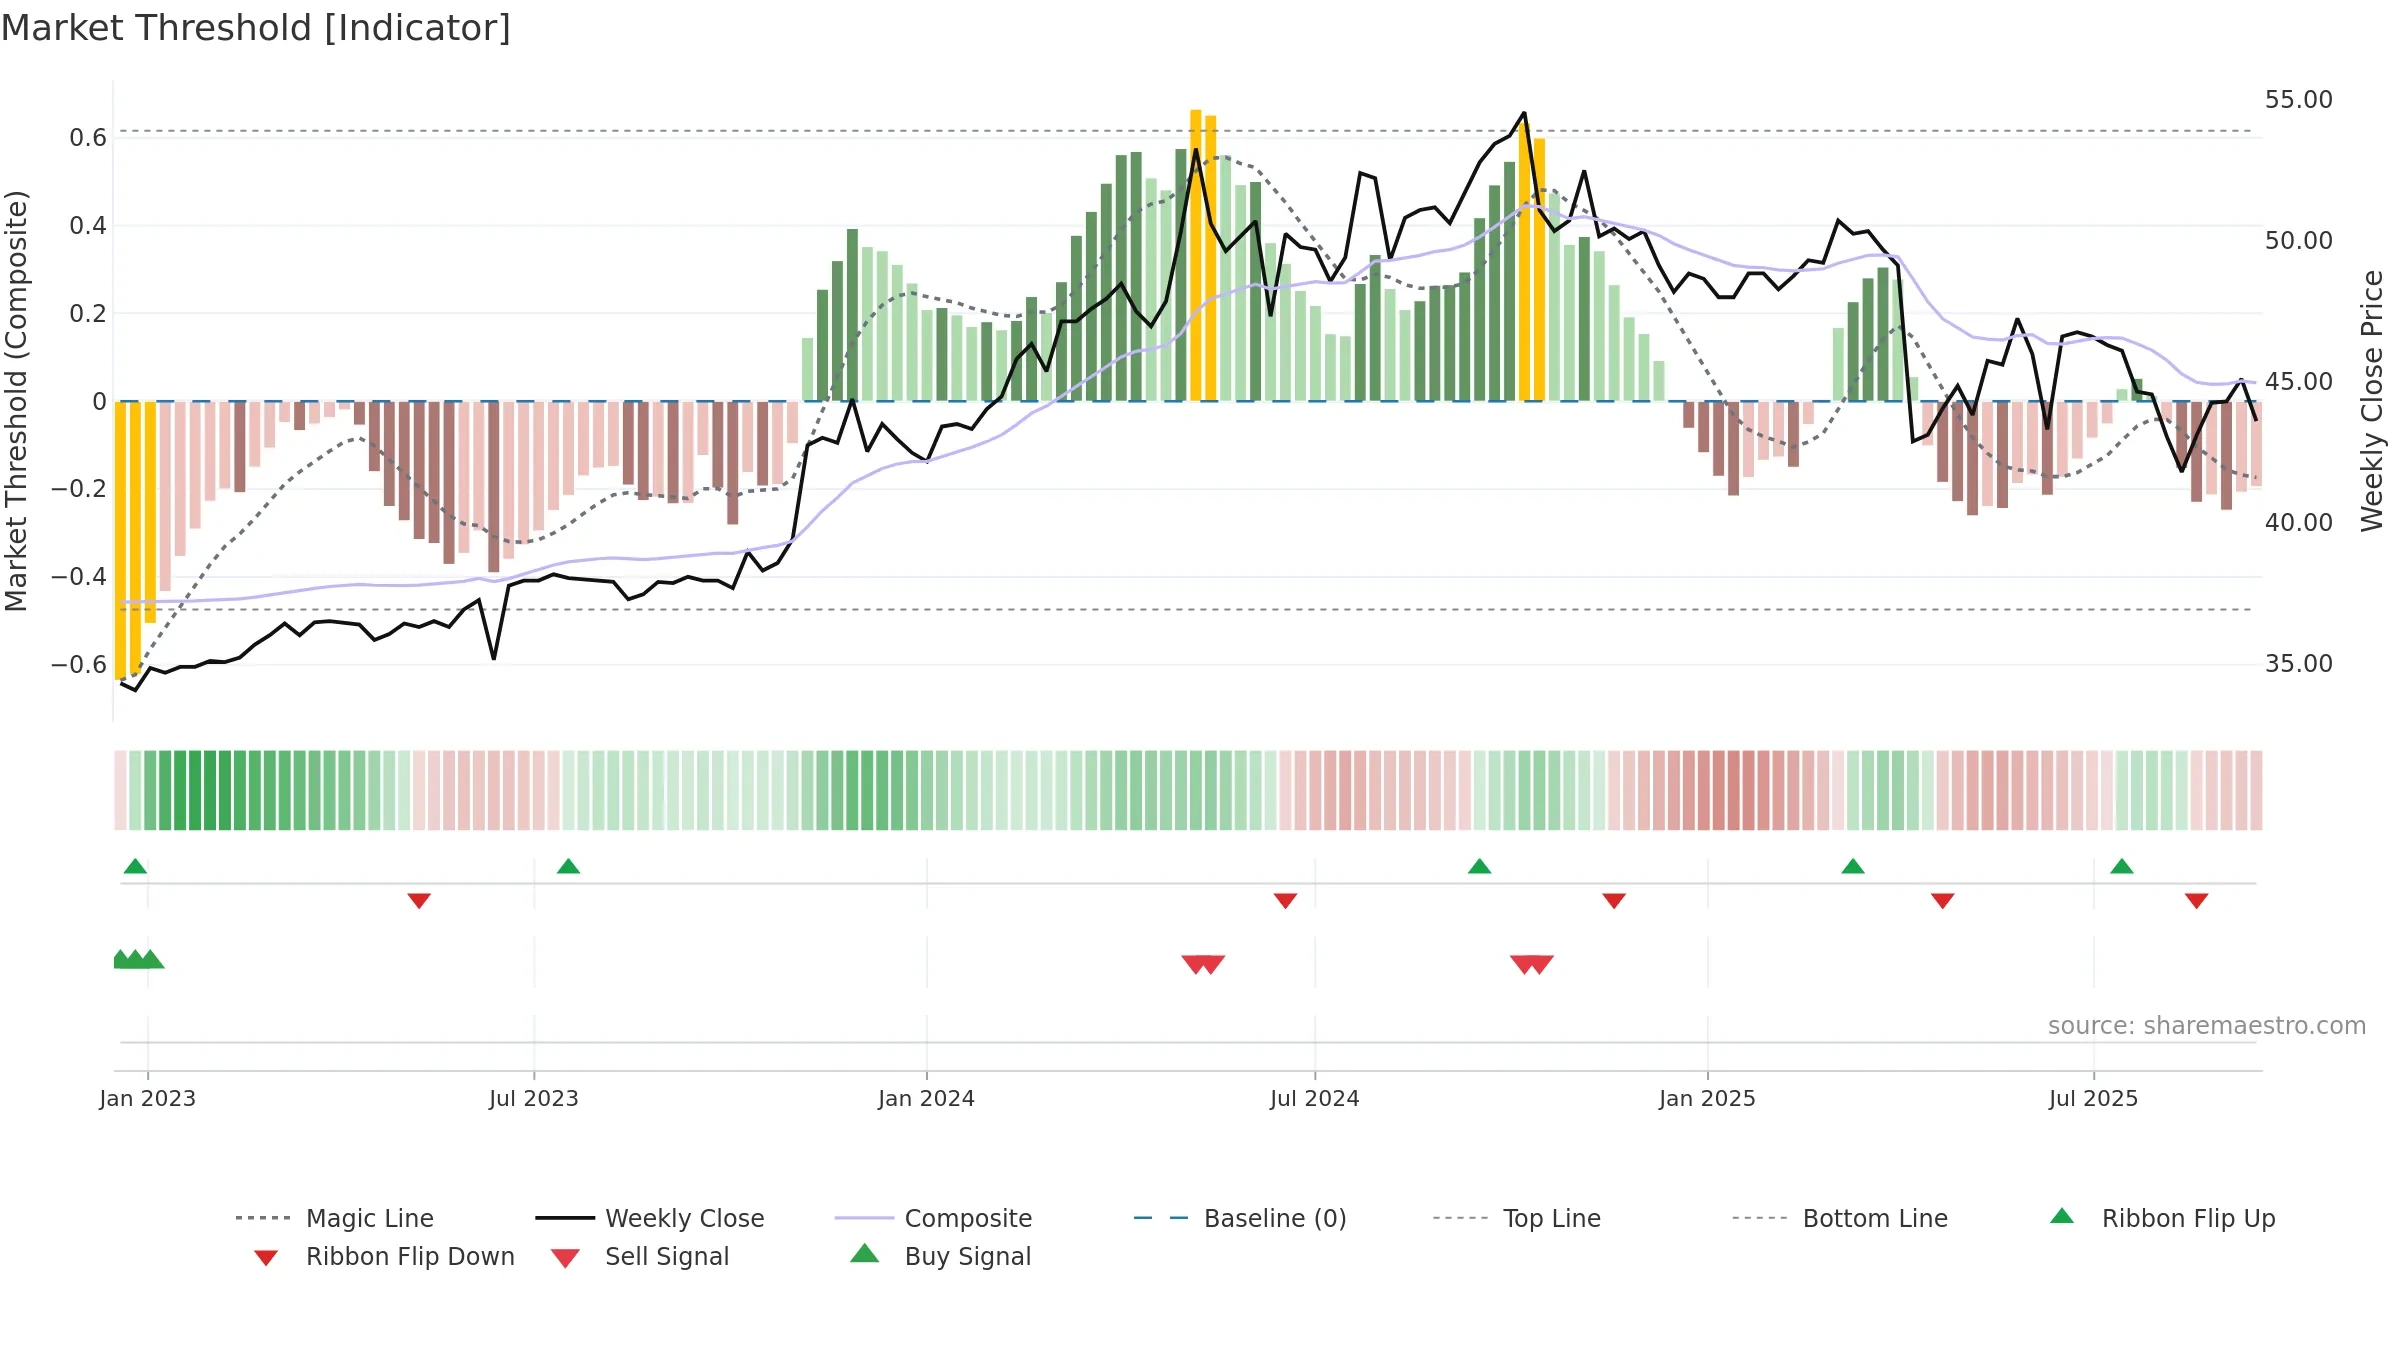Click the ribbon flip up marker at Jan 2023

coord(135,866)
